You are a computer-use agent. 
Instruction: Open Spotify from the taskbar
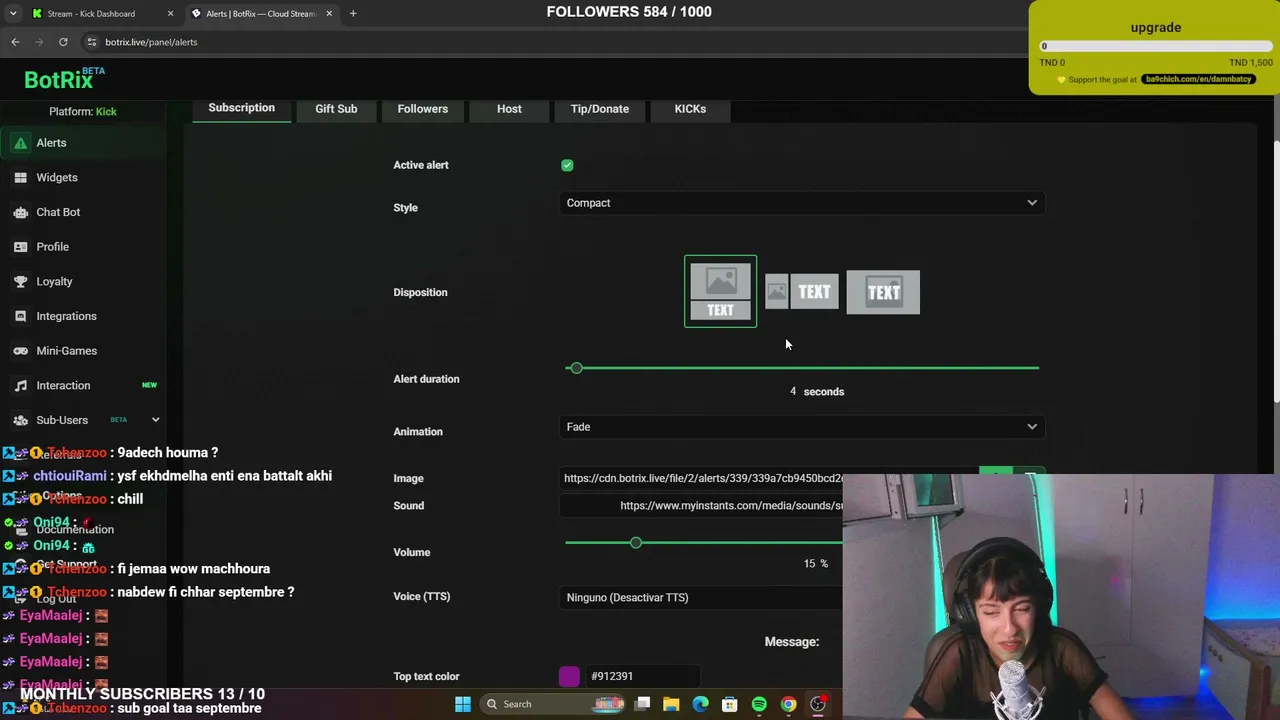coord(759,704)
